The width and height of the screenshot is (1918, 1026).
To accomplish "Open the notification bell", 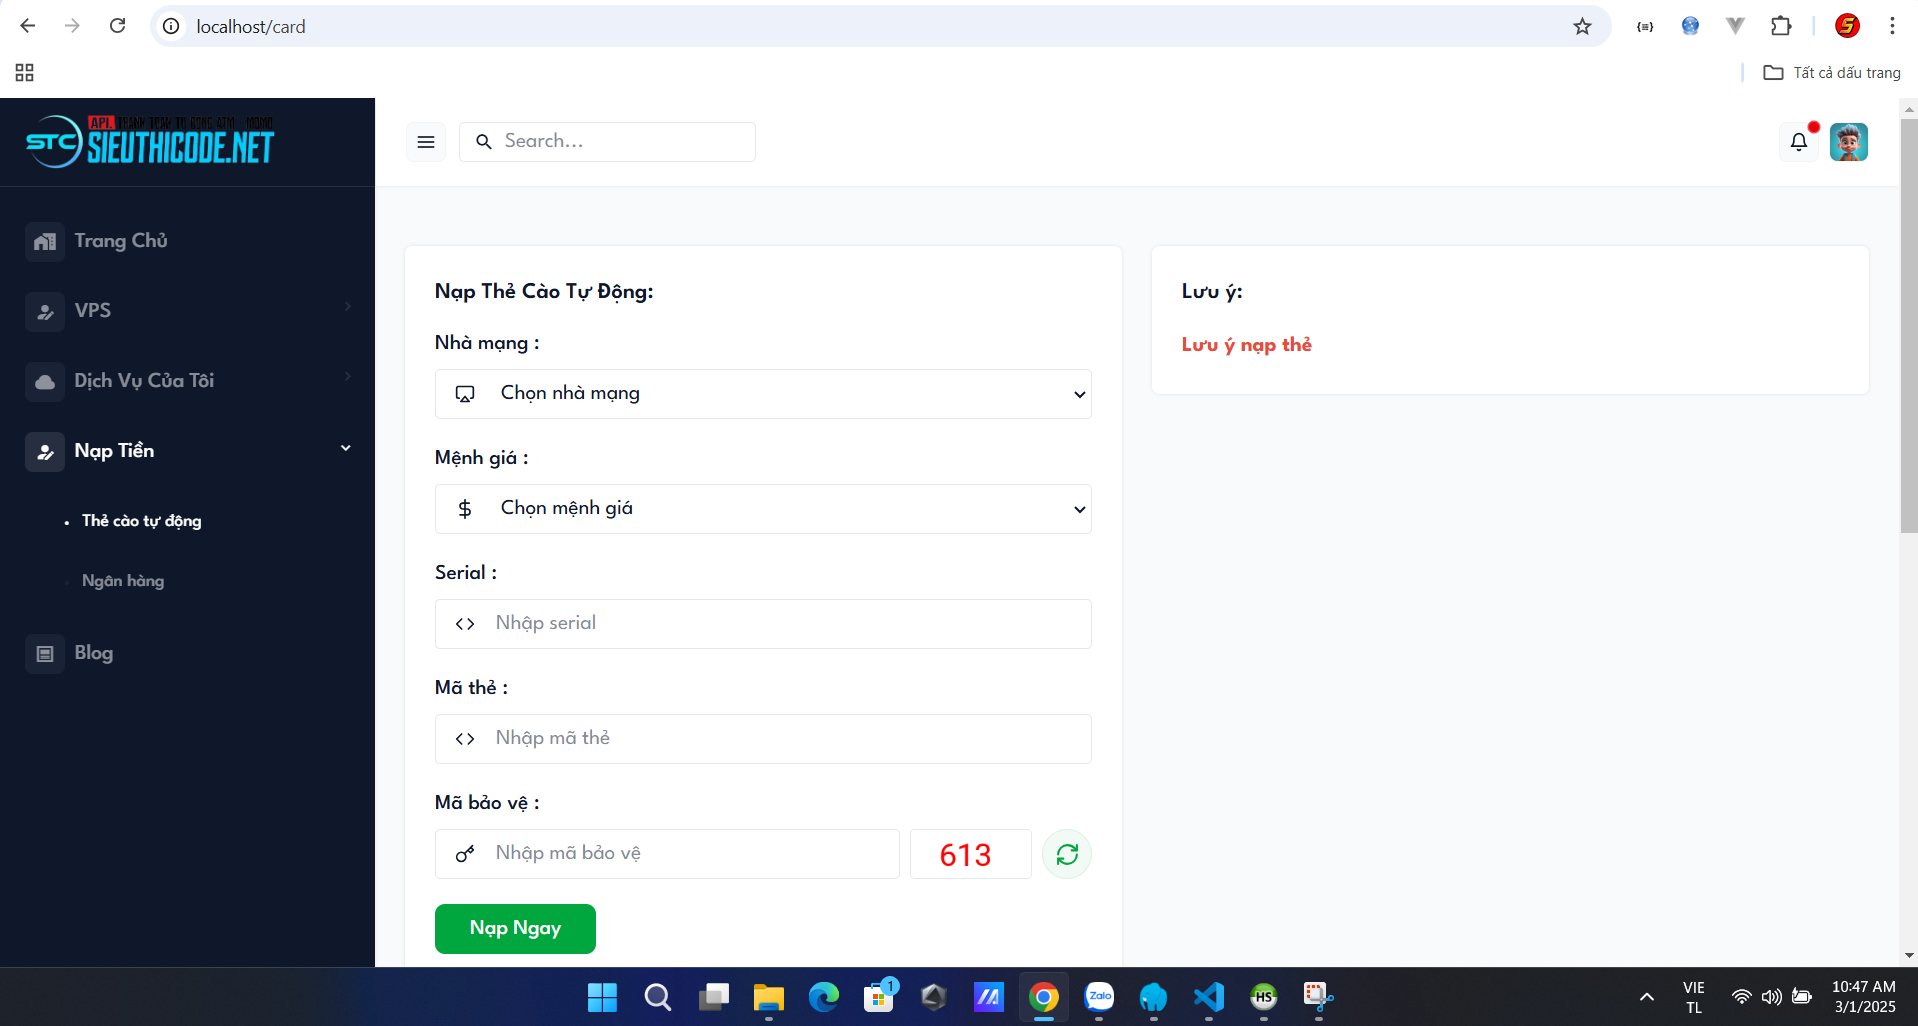I will (1798, 142).
